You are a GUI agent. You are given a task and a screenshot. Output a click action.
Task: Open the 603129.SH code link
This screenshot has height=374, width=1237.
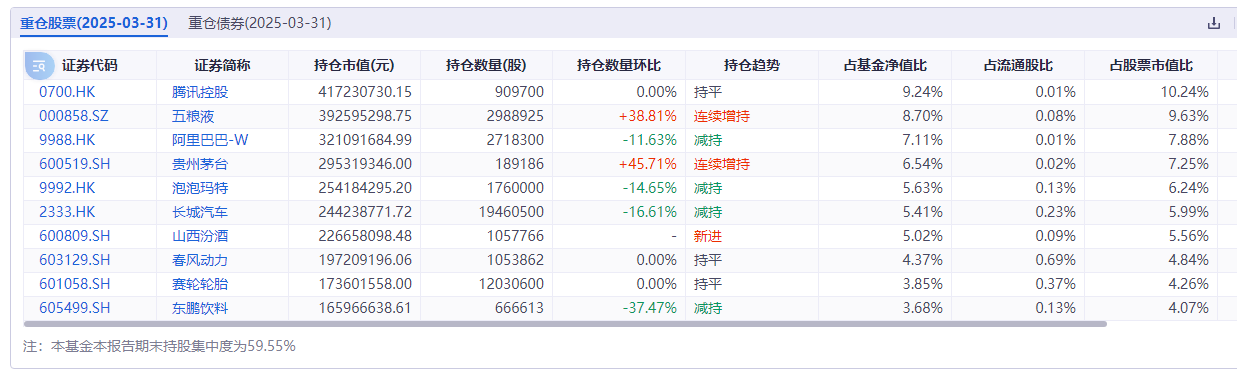[x=75, y=260]
